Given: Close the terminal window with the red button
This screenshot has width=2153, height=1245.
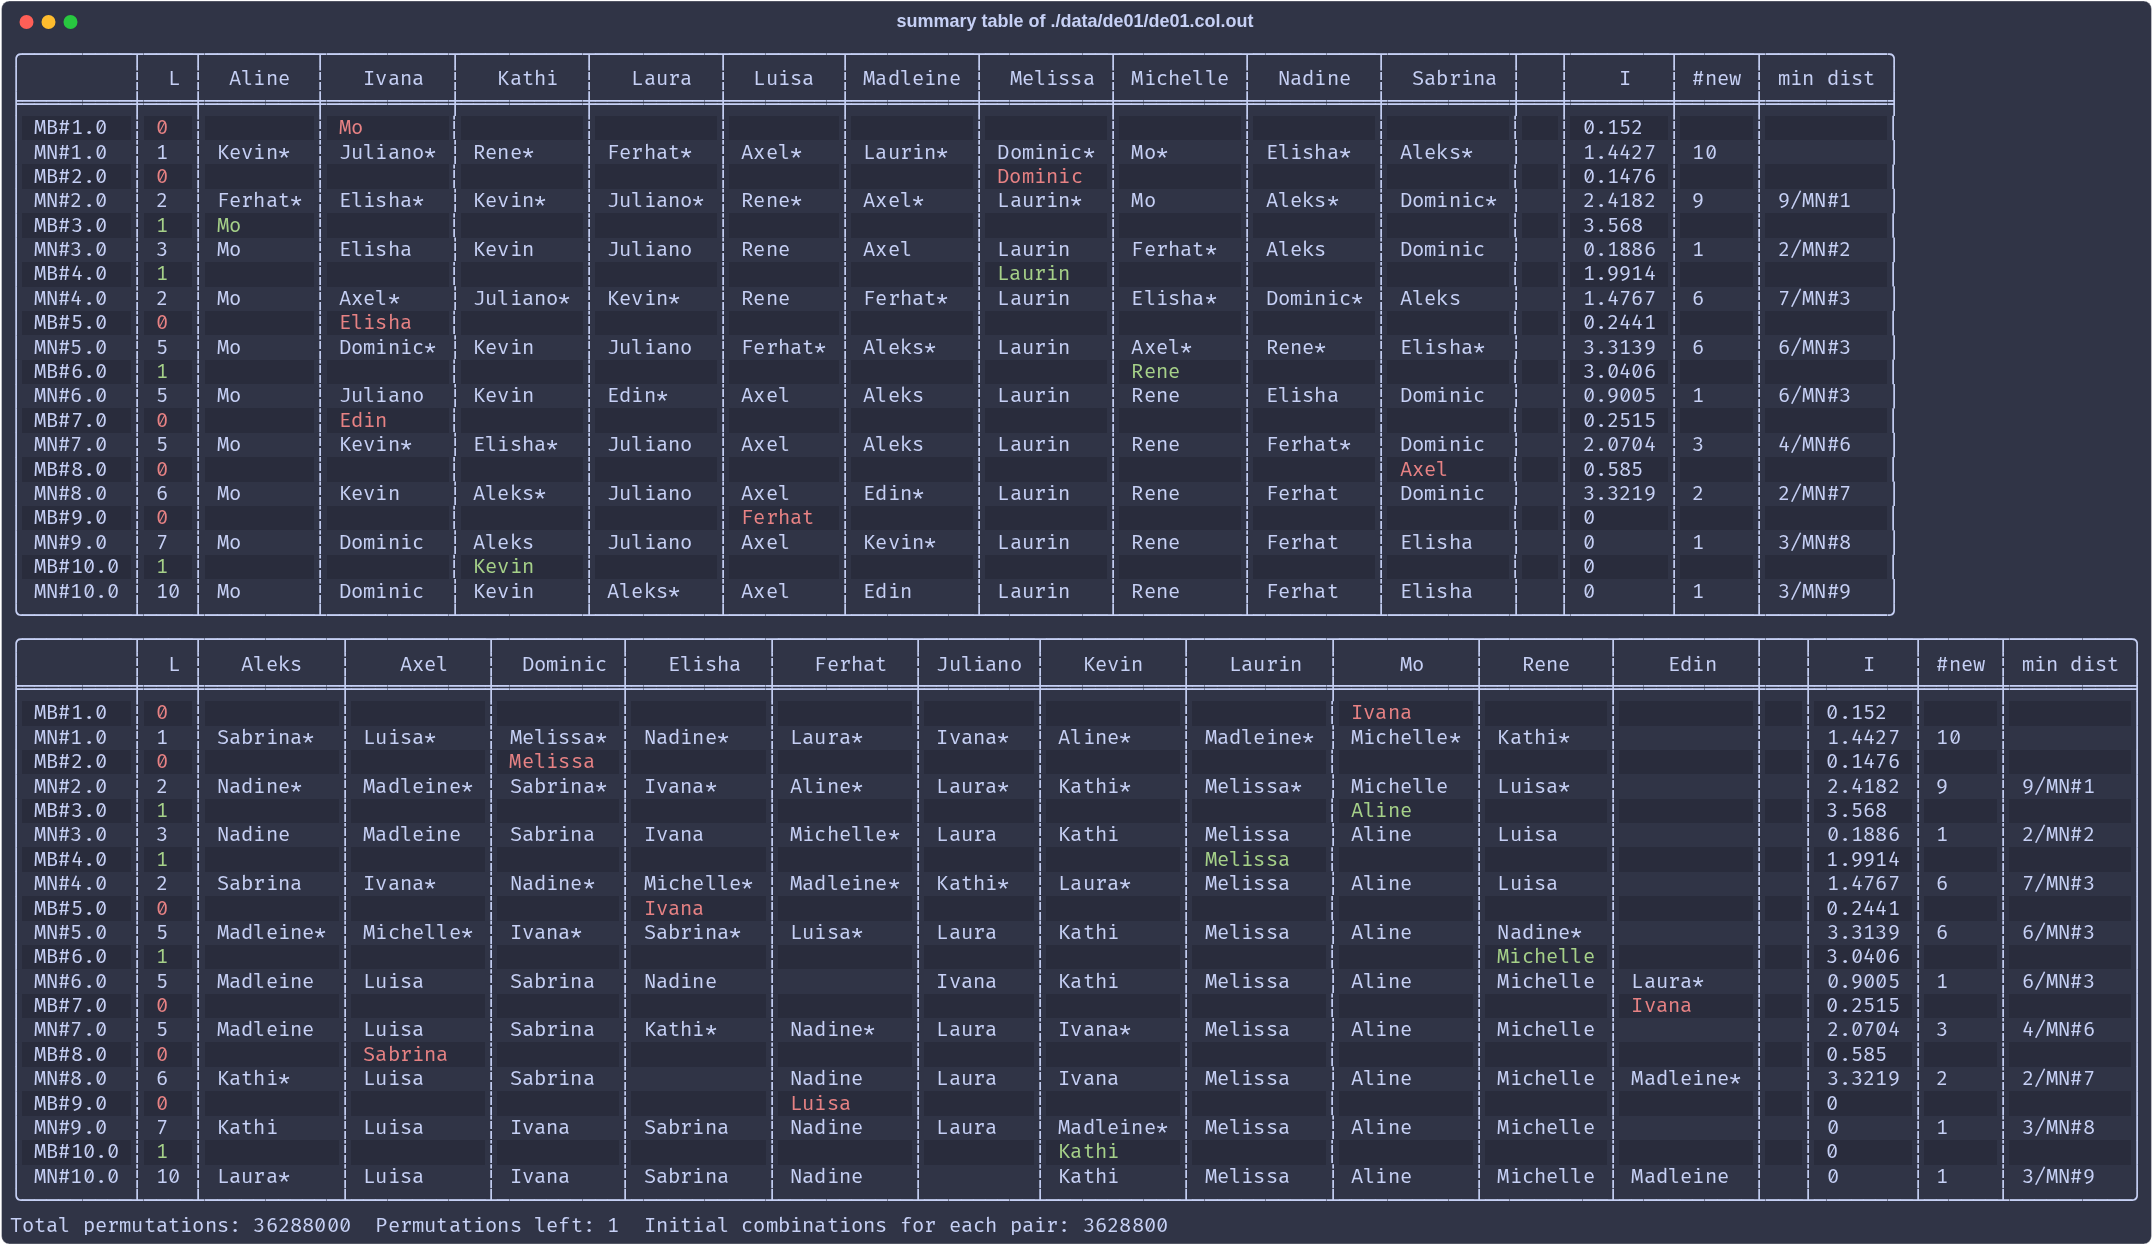Looking at the screenshot, I should [27, 22].
